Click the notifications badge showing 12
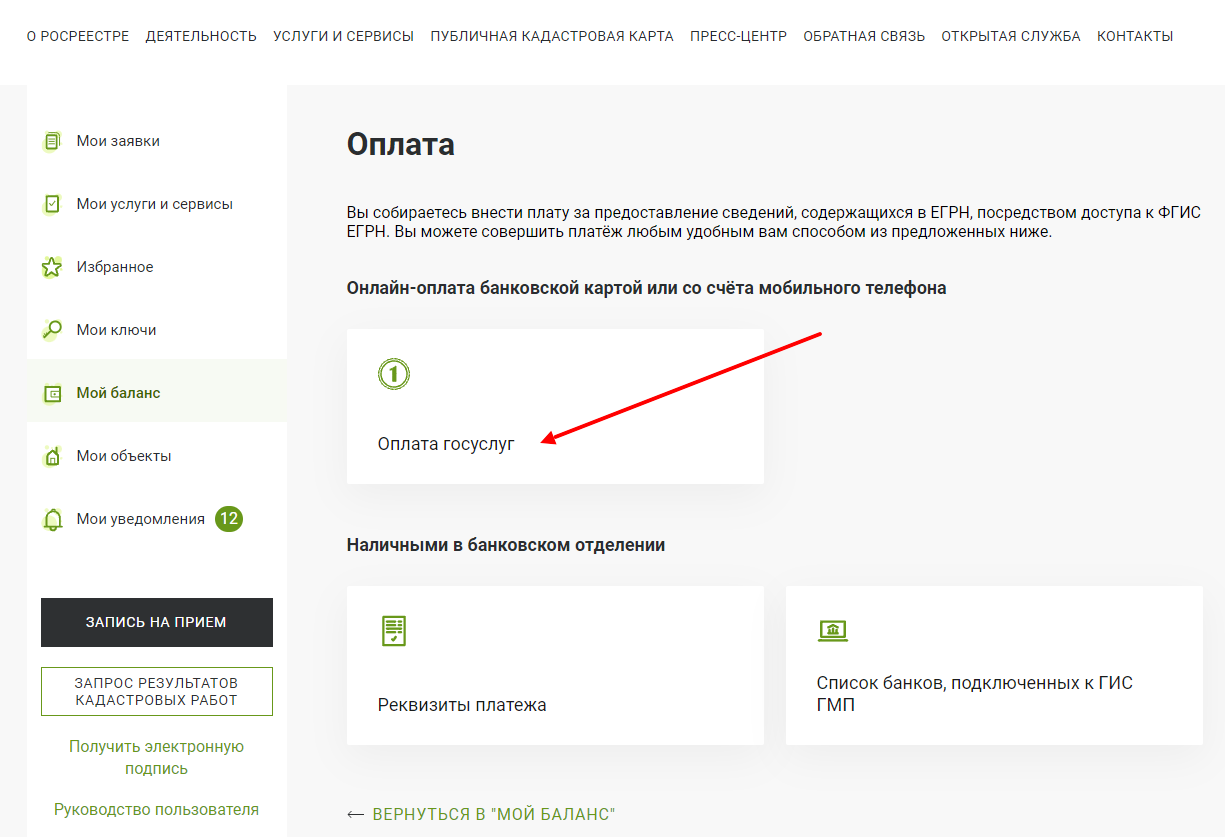Screen dimensions: 1225x837 tap(229, 519)
